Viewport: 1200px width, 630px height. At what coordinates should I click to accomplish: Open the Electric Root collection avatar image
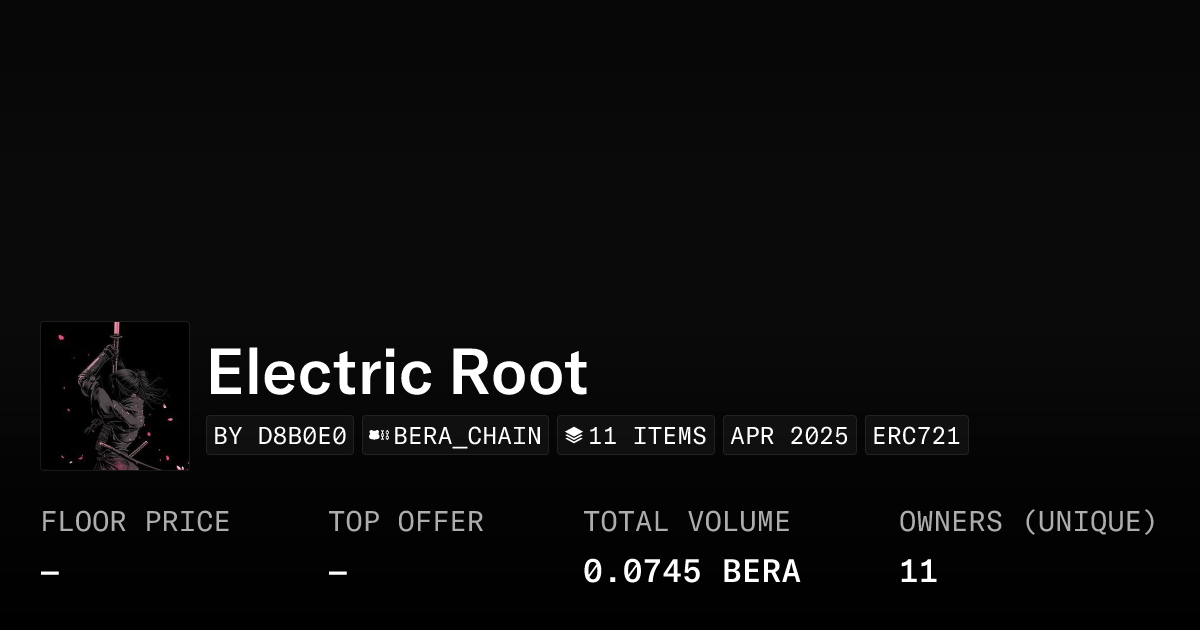point(114,395)
